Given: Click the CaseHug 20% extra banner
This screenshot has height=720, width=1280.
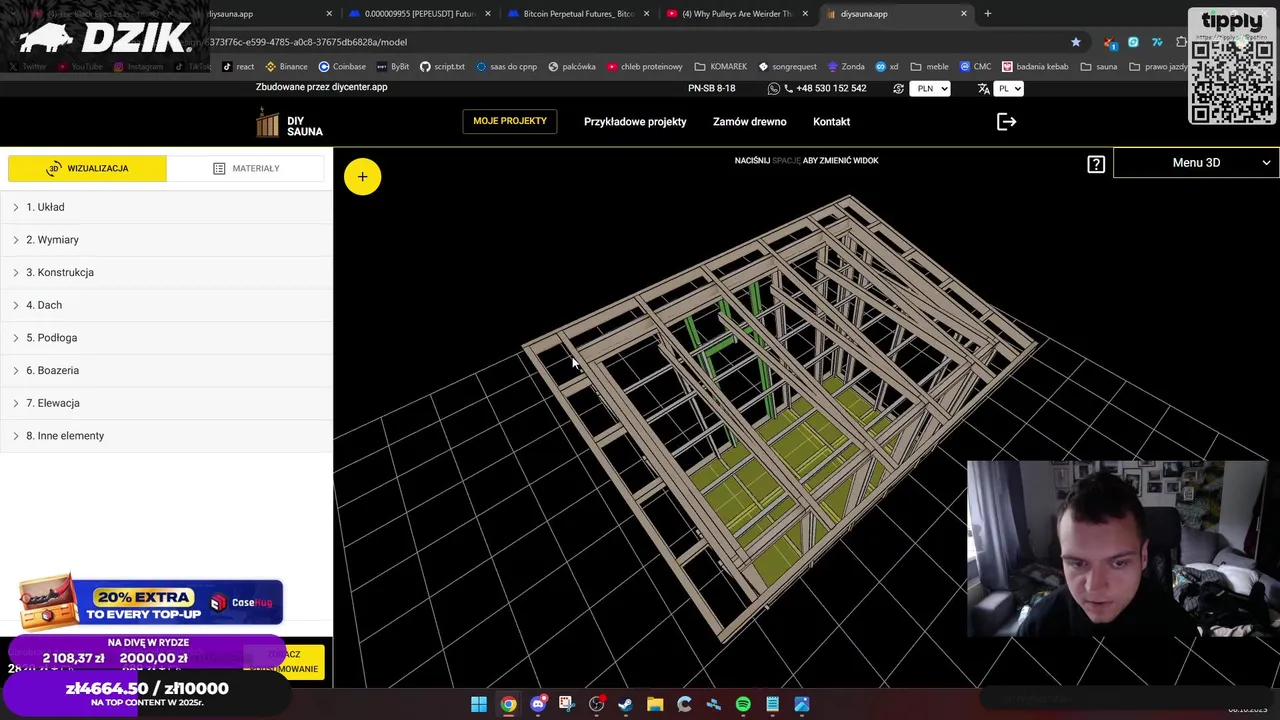Looking at the screenshot, I should tap(151, 601).
